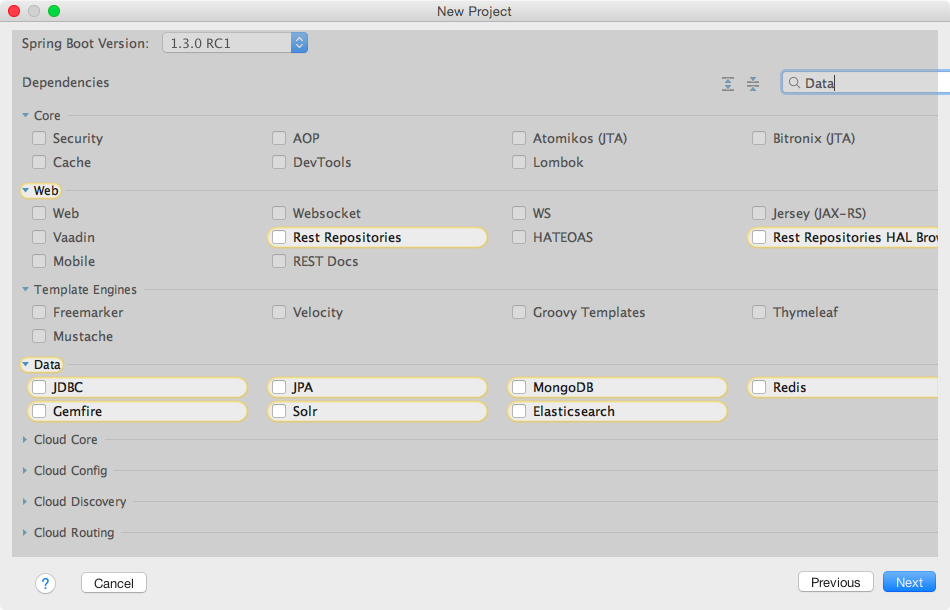The height and width of the screenshot is (610, 950).
Task: Select the Bitronix (JTA) checkbox
Action: pos(759,138)
